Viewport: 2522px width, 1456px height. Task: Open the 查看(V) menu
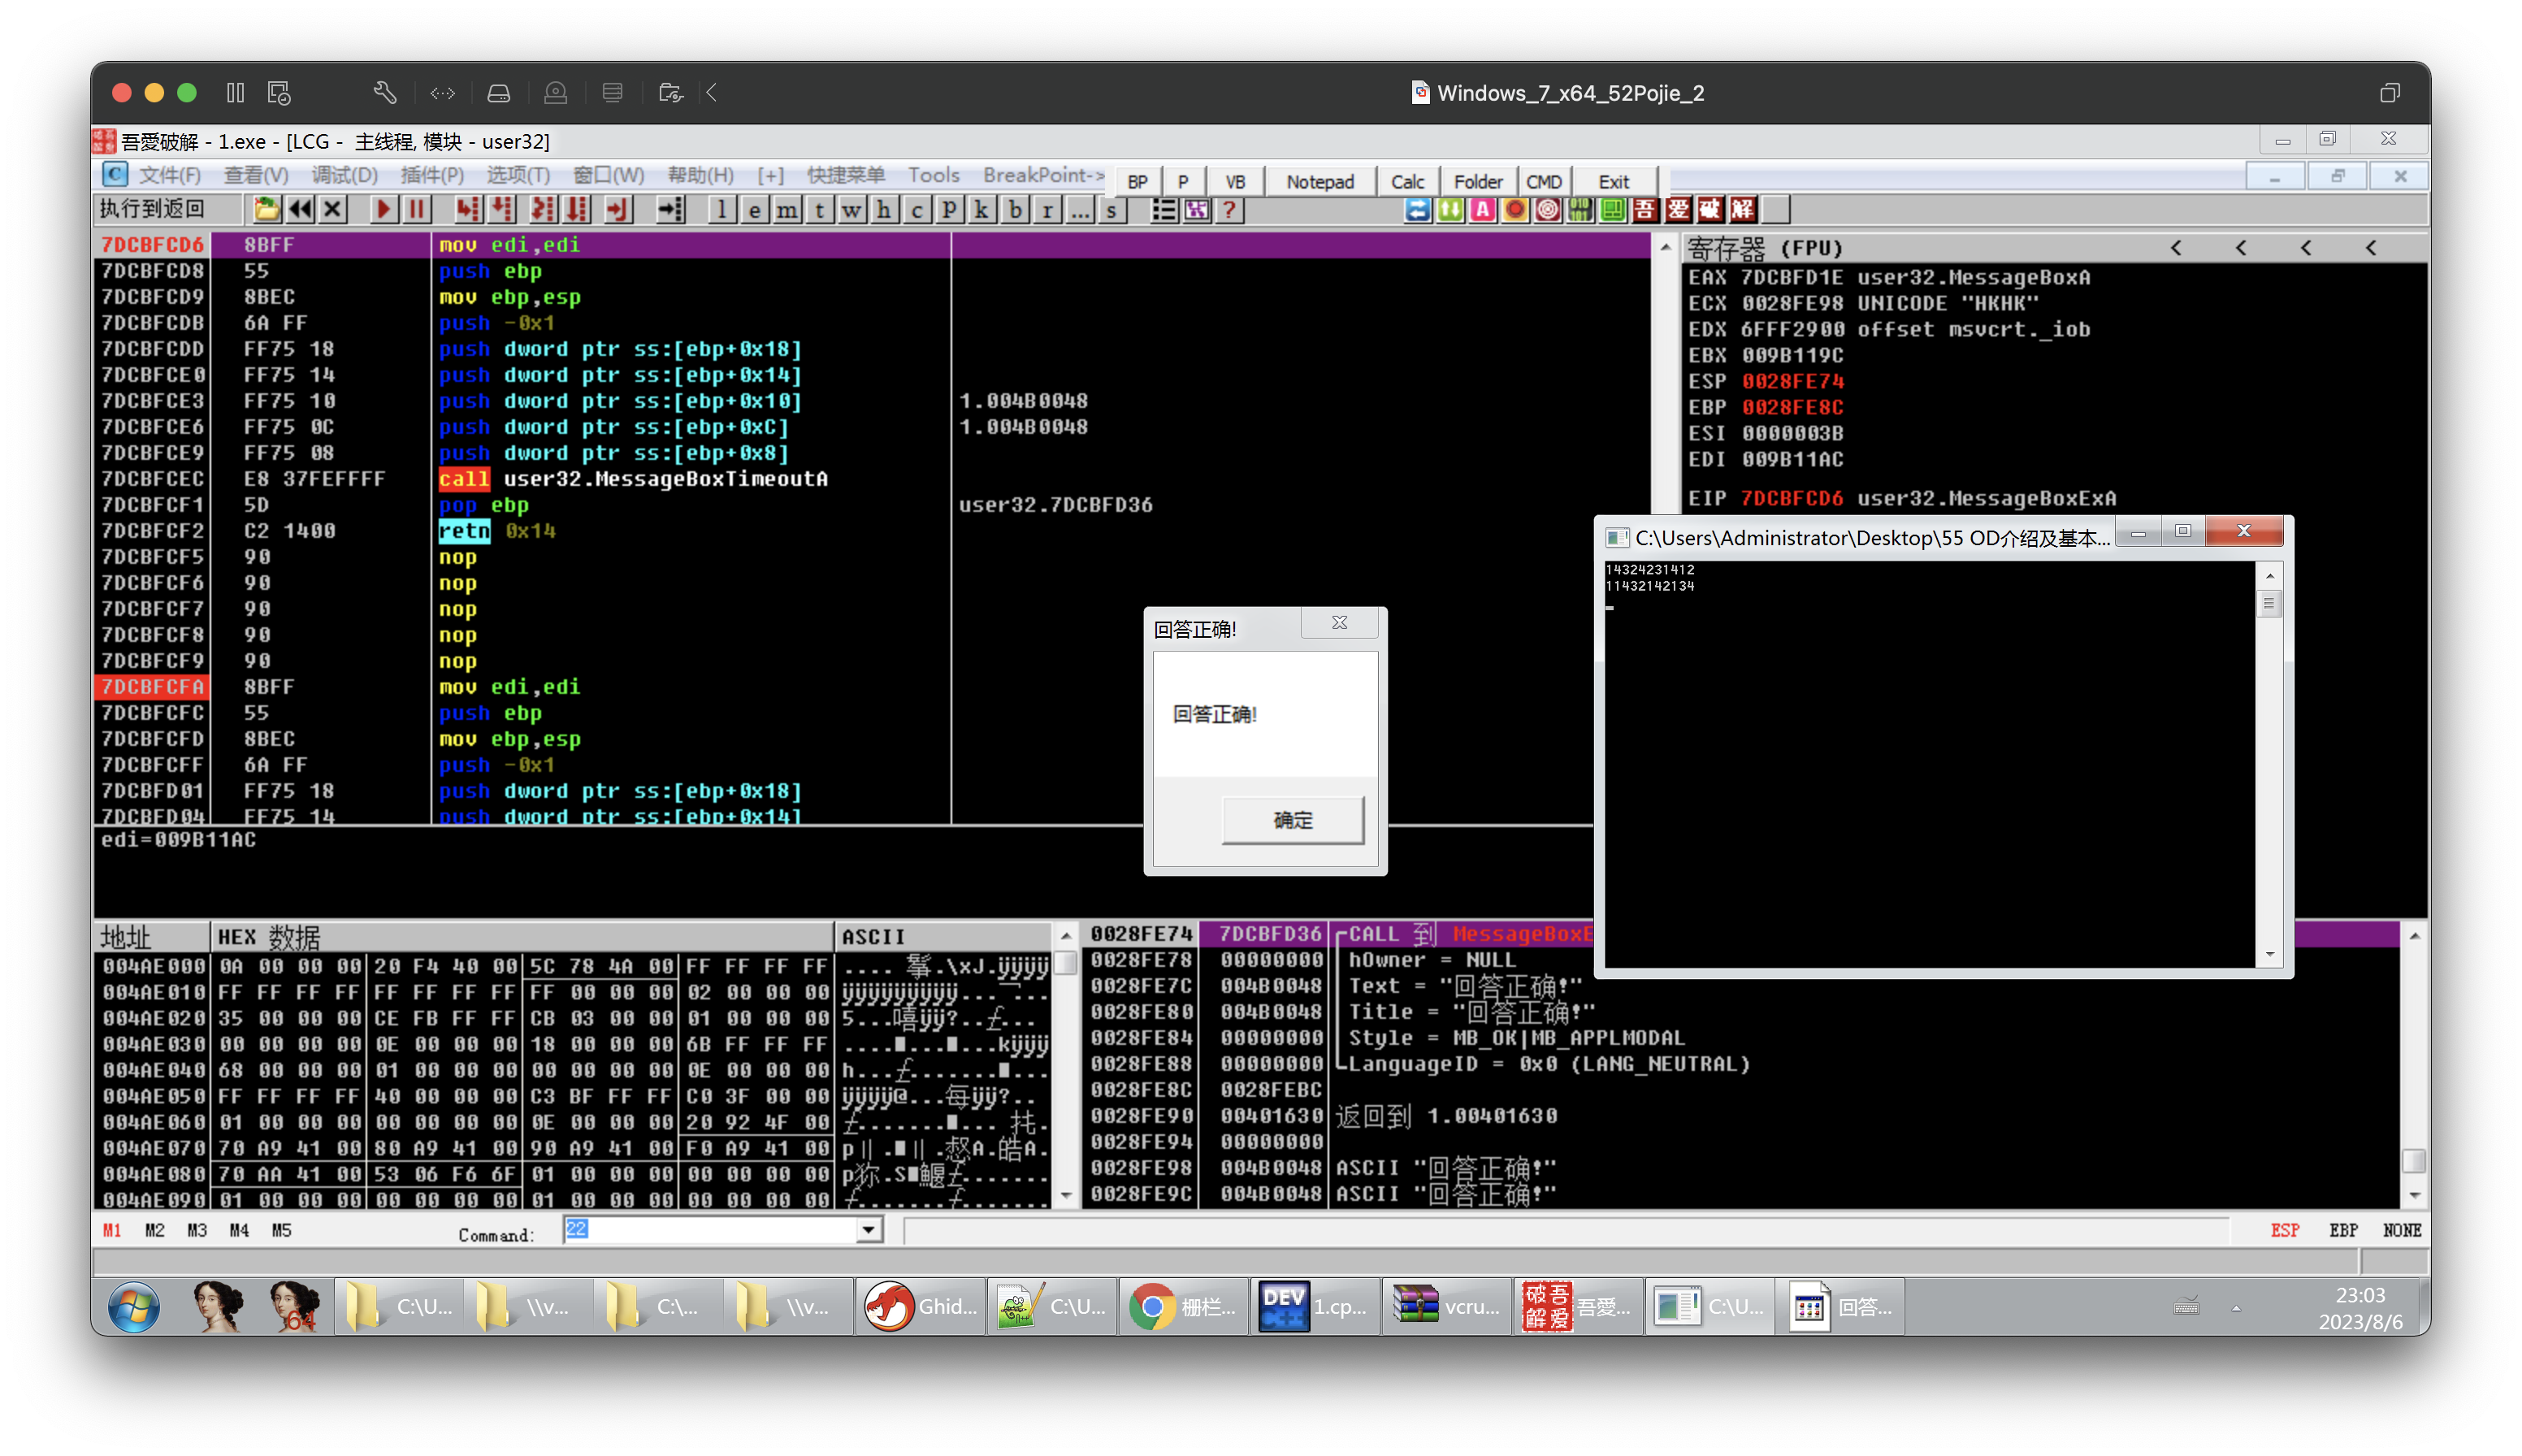pyautogui.click(x=256, y=175)
